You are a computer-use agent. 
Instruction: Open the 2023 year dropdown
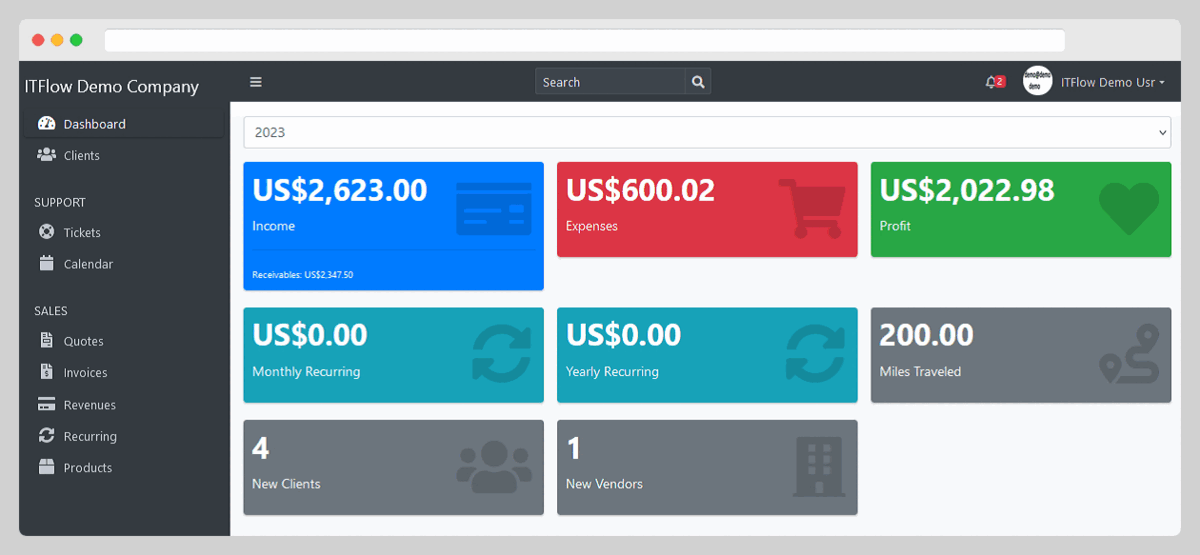(707, 132)
